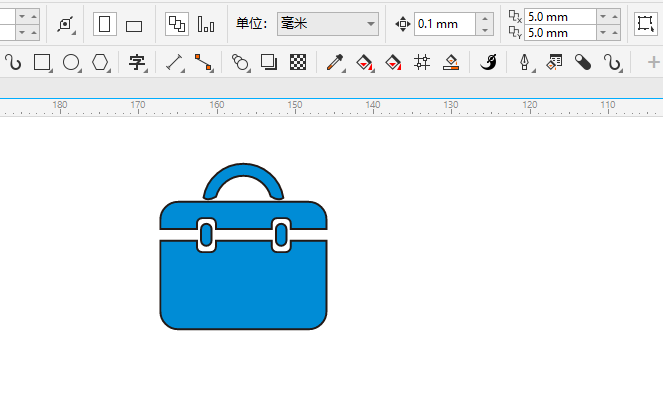
Task: Switch page to portrait orientation
Action: [104, 23]
